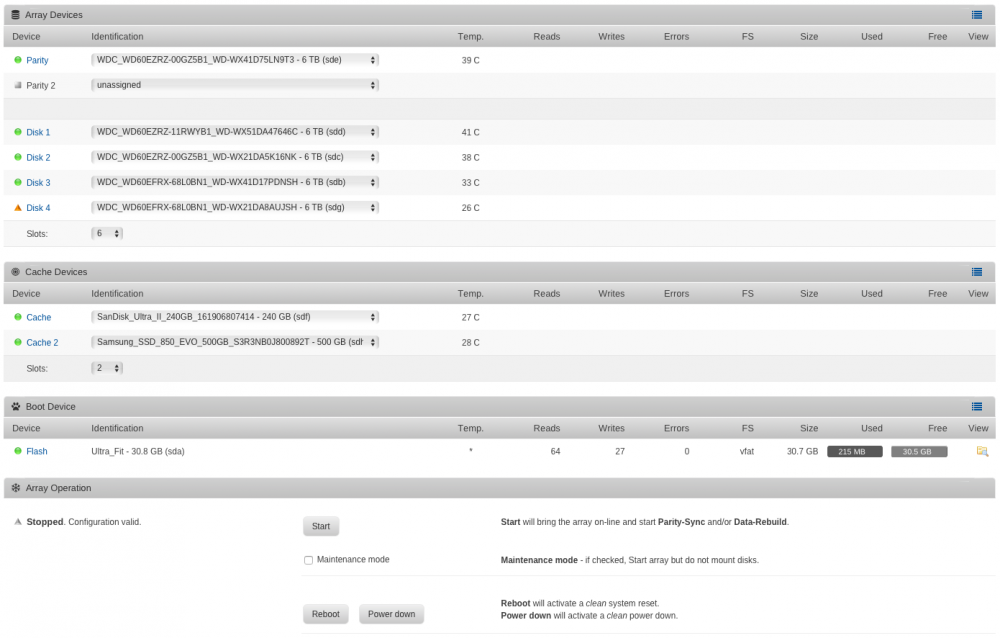Click the vfat filesystem value

click(x=747, y=451)
